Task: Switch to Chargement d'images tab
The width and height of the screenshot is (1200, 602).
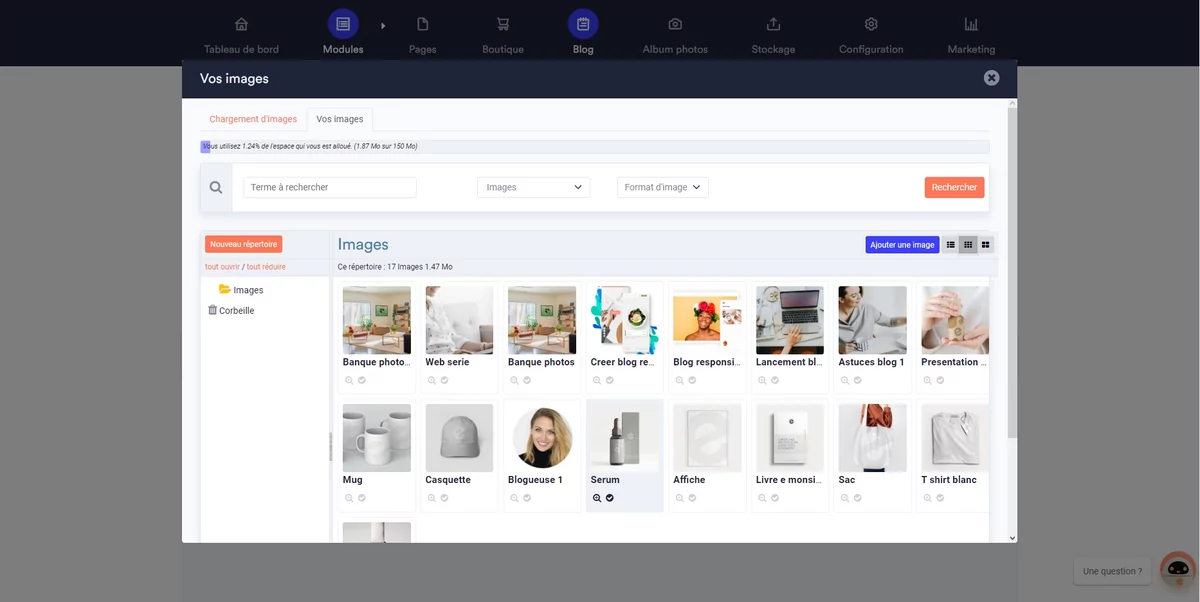Action: click(x=253, y=119)
